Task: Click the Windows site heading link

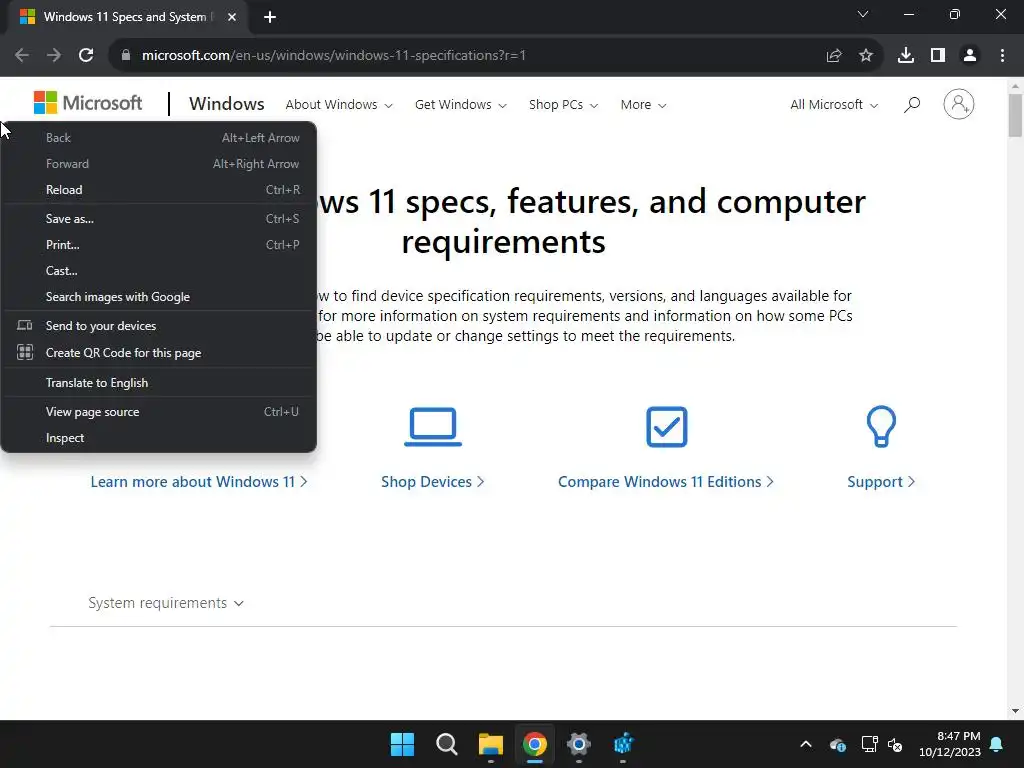Action: point(227,104)
